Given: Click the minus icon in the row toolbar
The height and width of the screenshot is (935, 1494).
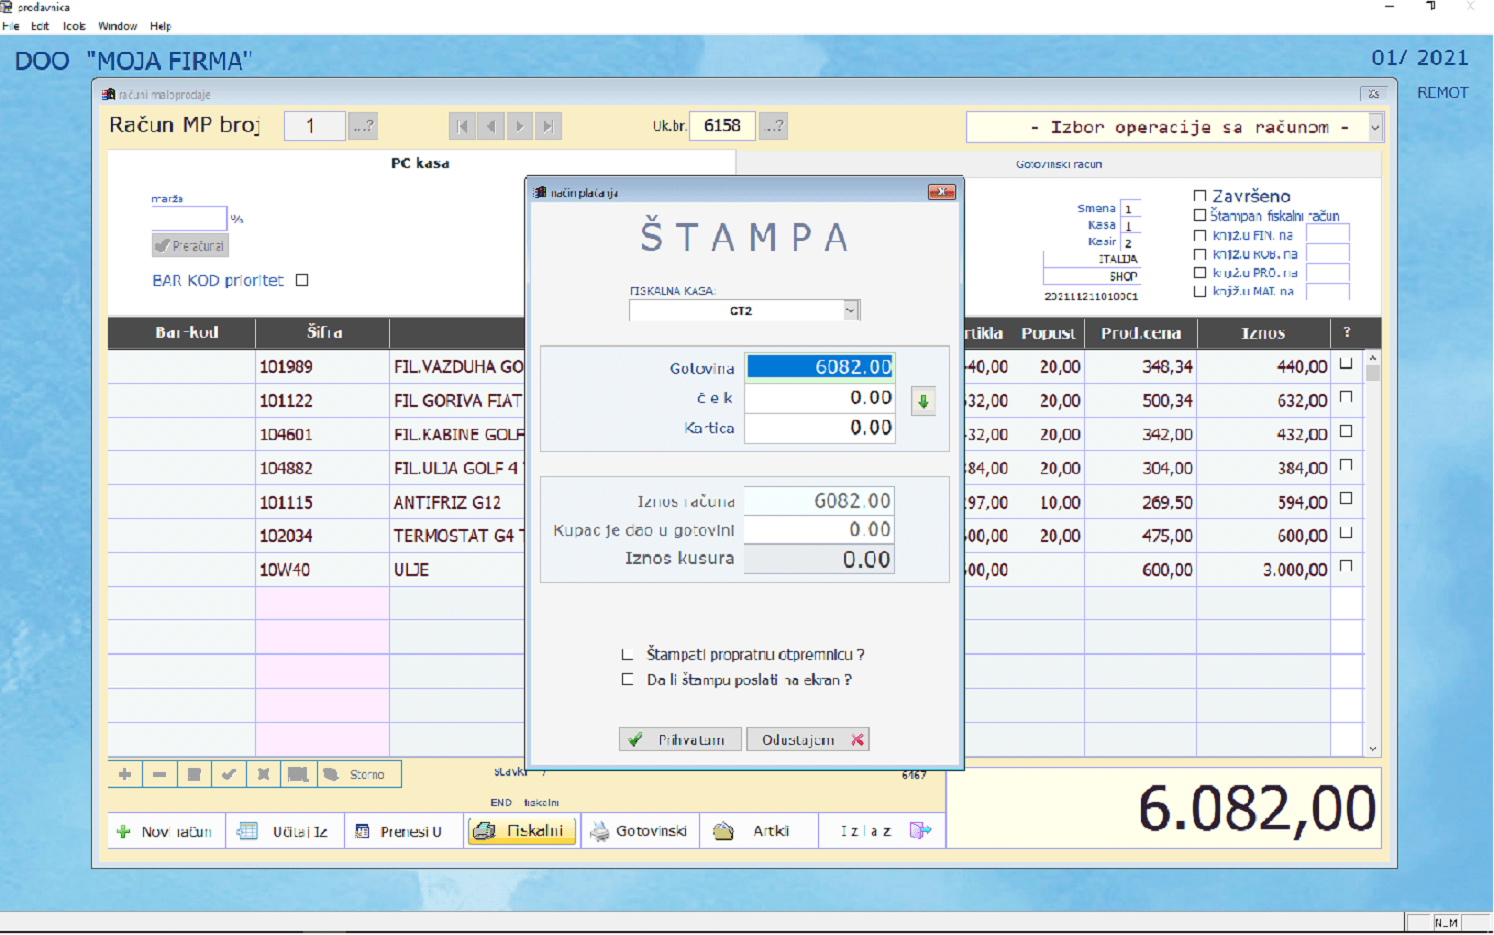Looking at the screenshot, I should (159, 774).
